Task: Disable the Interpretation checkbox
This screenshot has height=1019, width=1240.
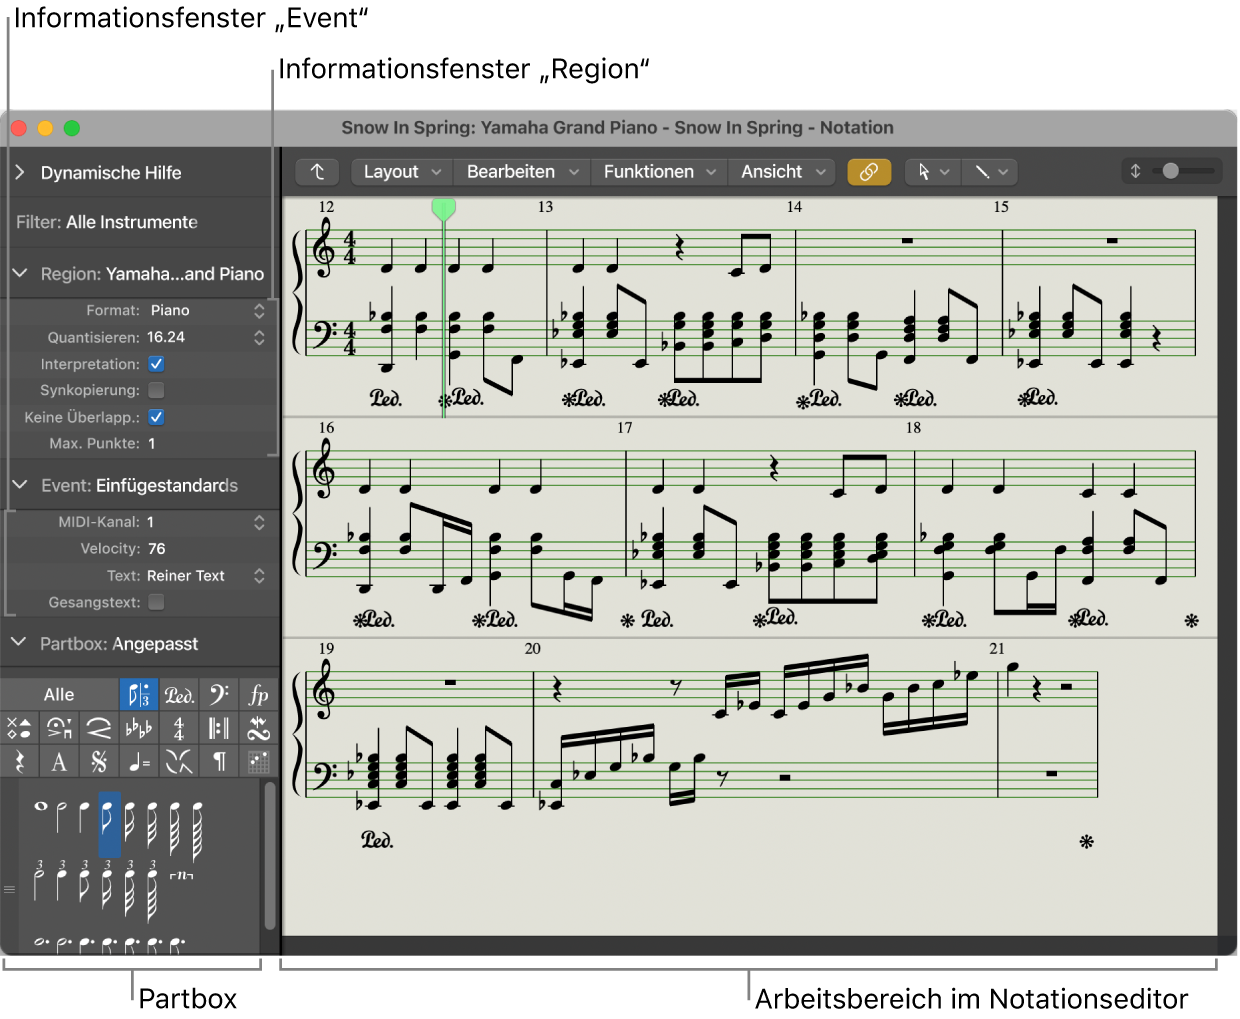Action: coord(156,364)
